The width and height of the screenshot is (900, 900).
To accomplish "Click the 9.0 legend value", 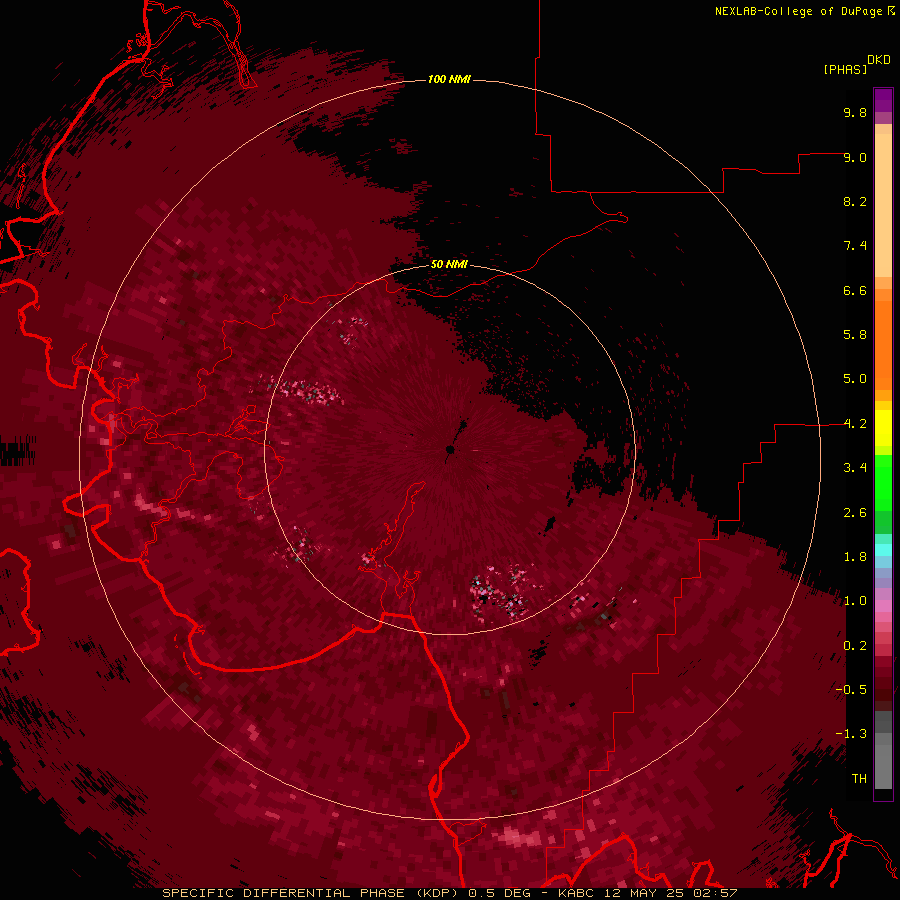I will click(x=855, y=157).
